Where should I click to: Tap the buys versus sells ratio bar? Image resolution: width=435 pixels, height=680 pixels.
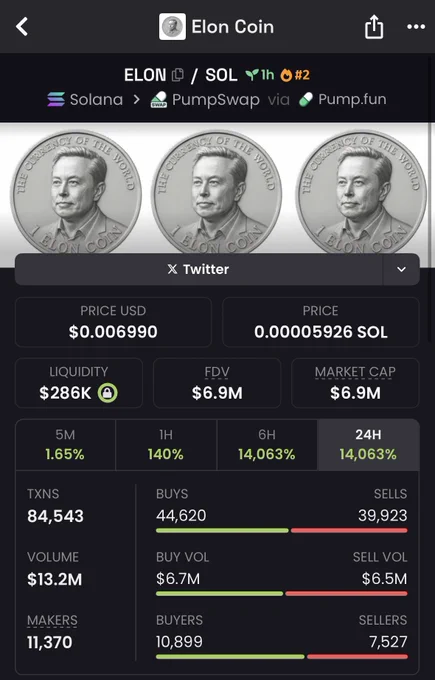[x=281, y=530]
